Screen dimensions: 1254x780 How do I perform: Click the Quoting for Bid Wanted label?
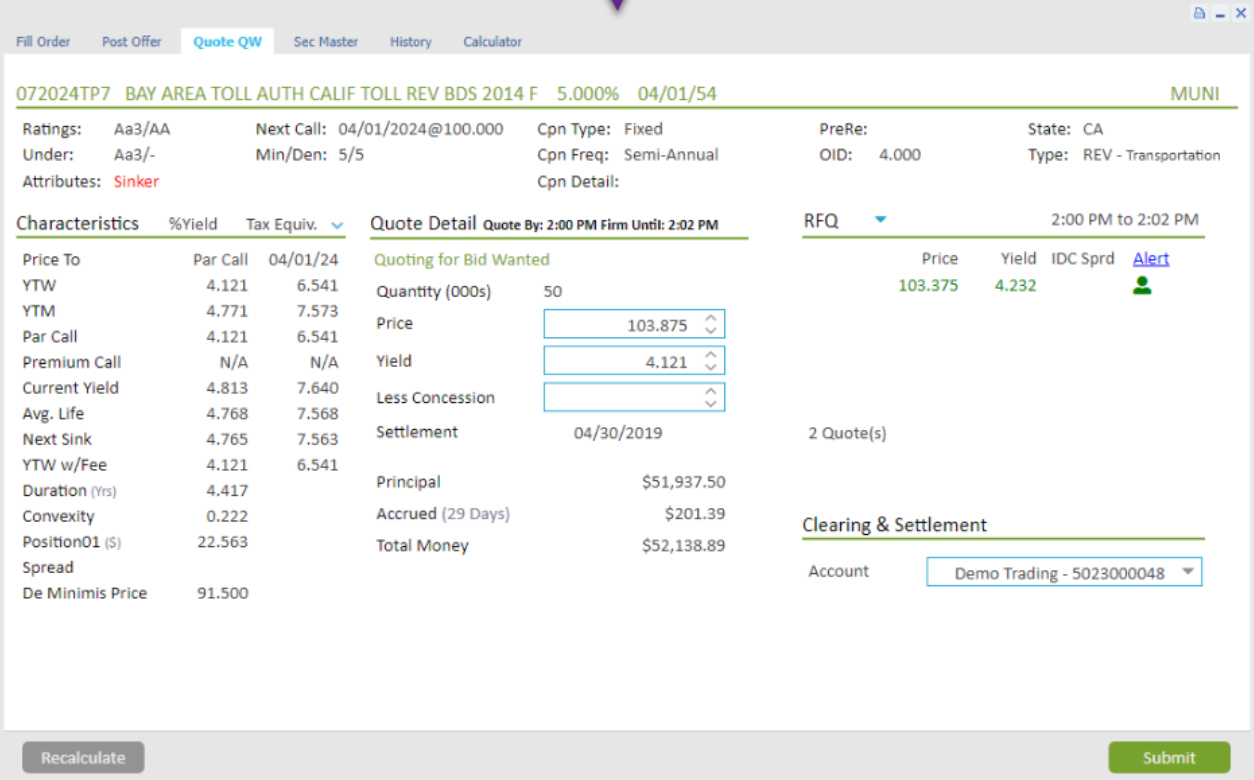coord(462,260)
